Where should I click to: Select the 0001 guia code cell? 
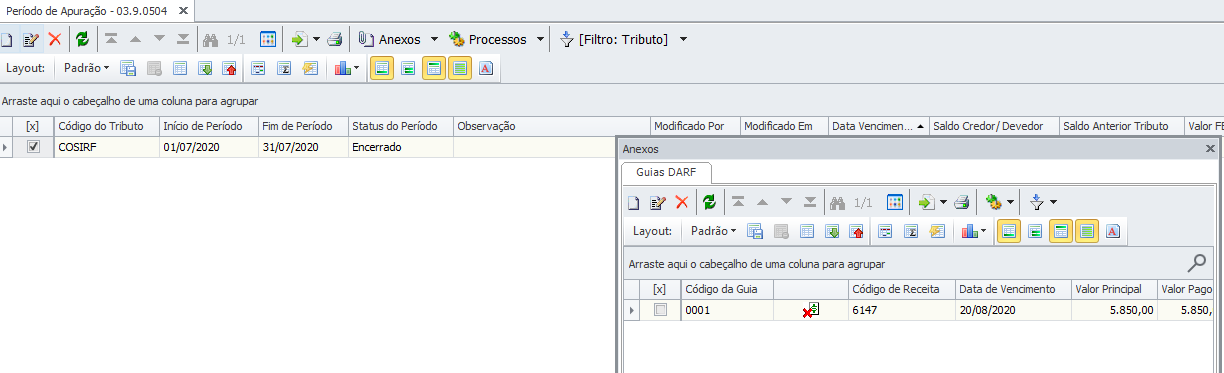pyautogui.click(x=727, y=311)
